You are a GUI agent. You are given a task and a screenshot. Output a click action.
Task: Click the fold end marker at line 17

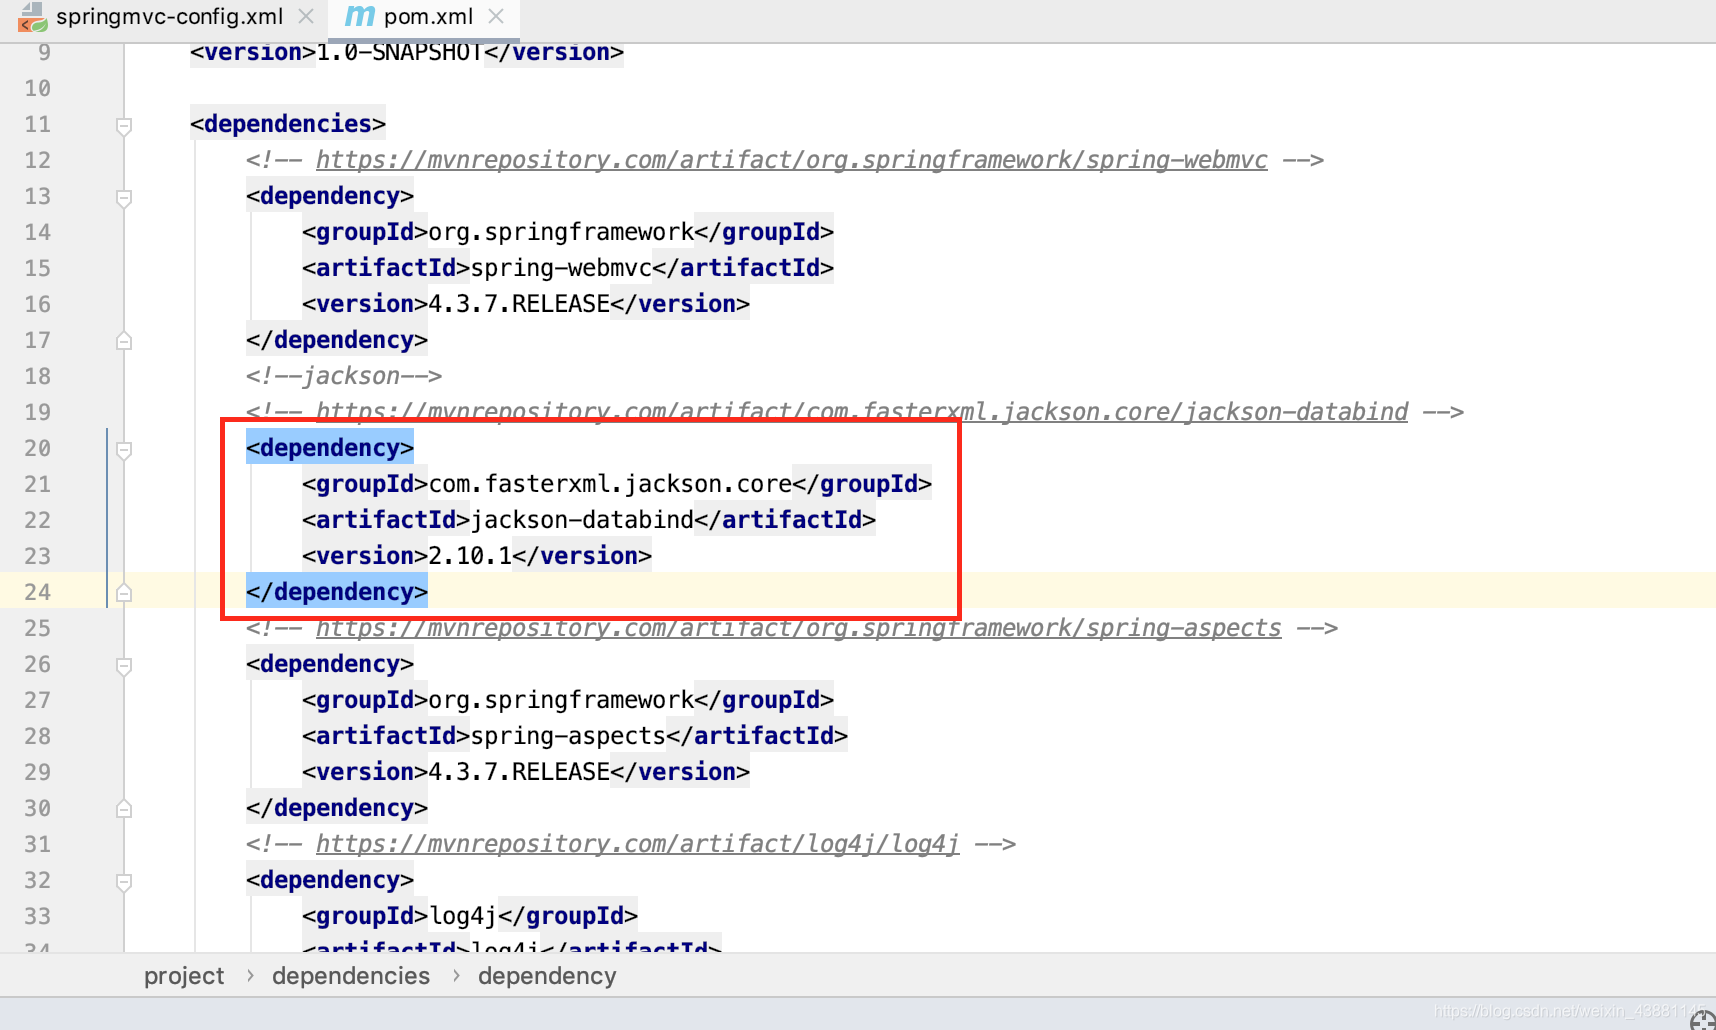click(x=124, y=340)
